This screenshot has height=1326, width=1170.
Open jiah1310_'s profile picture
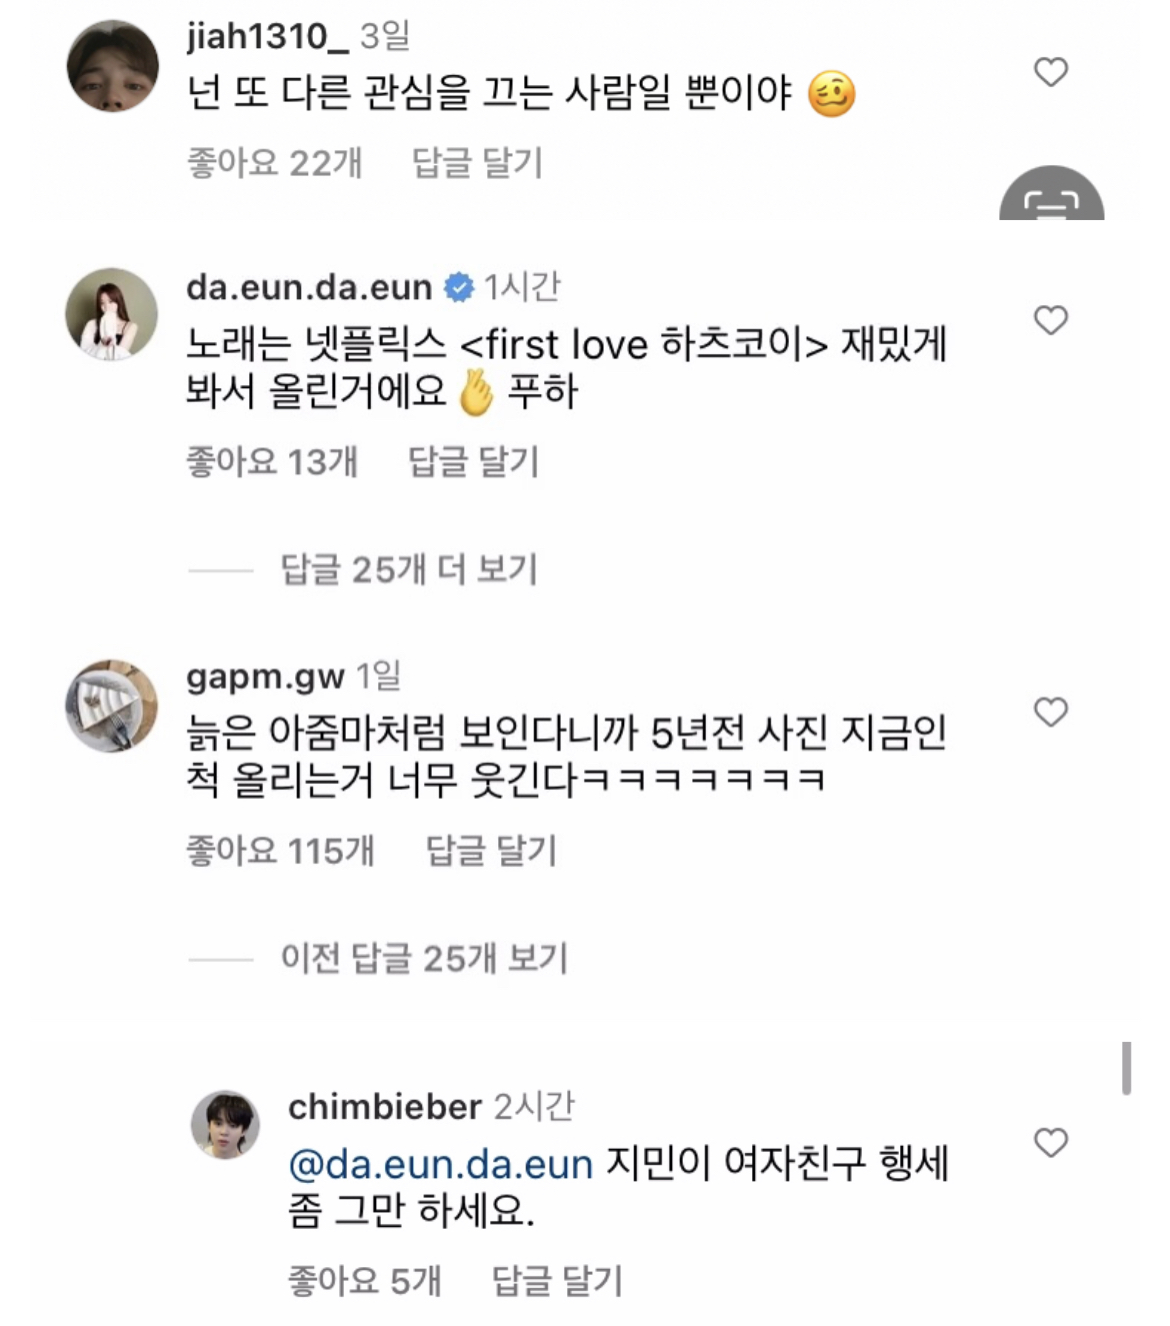(x=113, y=66)
